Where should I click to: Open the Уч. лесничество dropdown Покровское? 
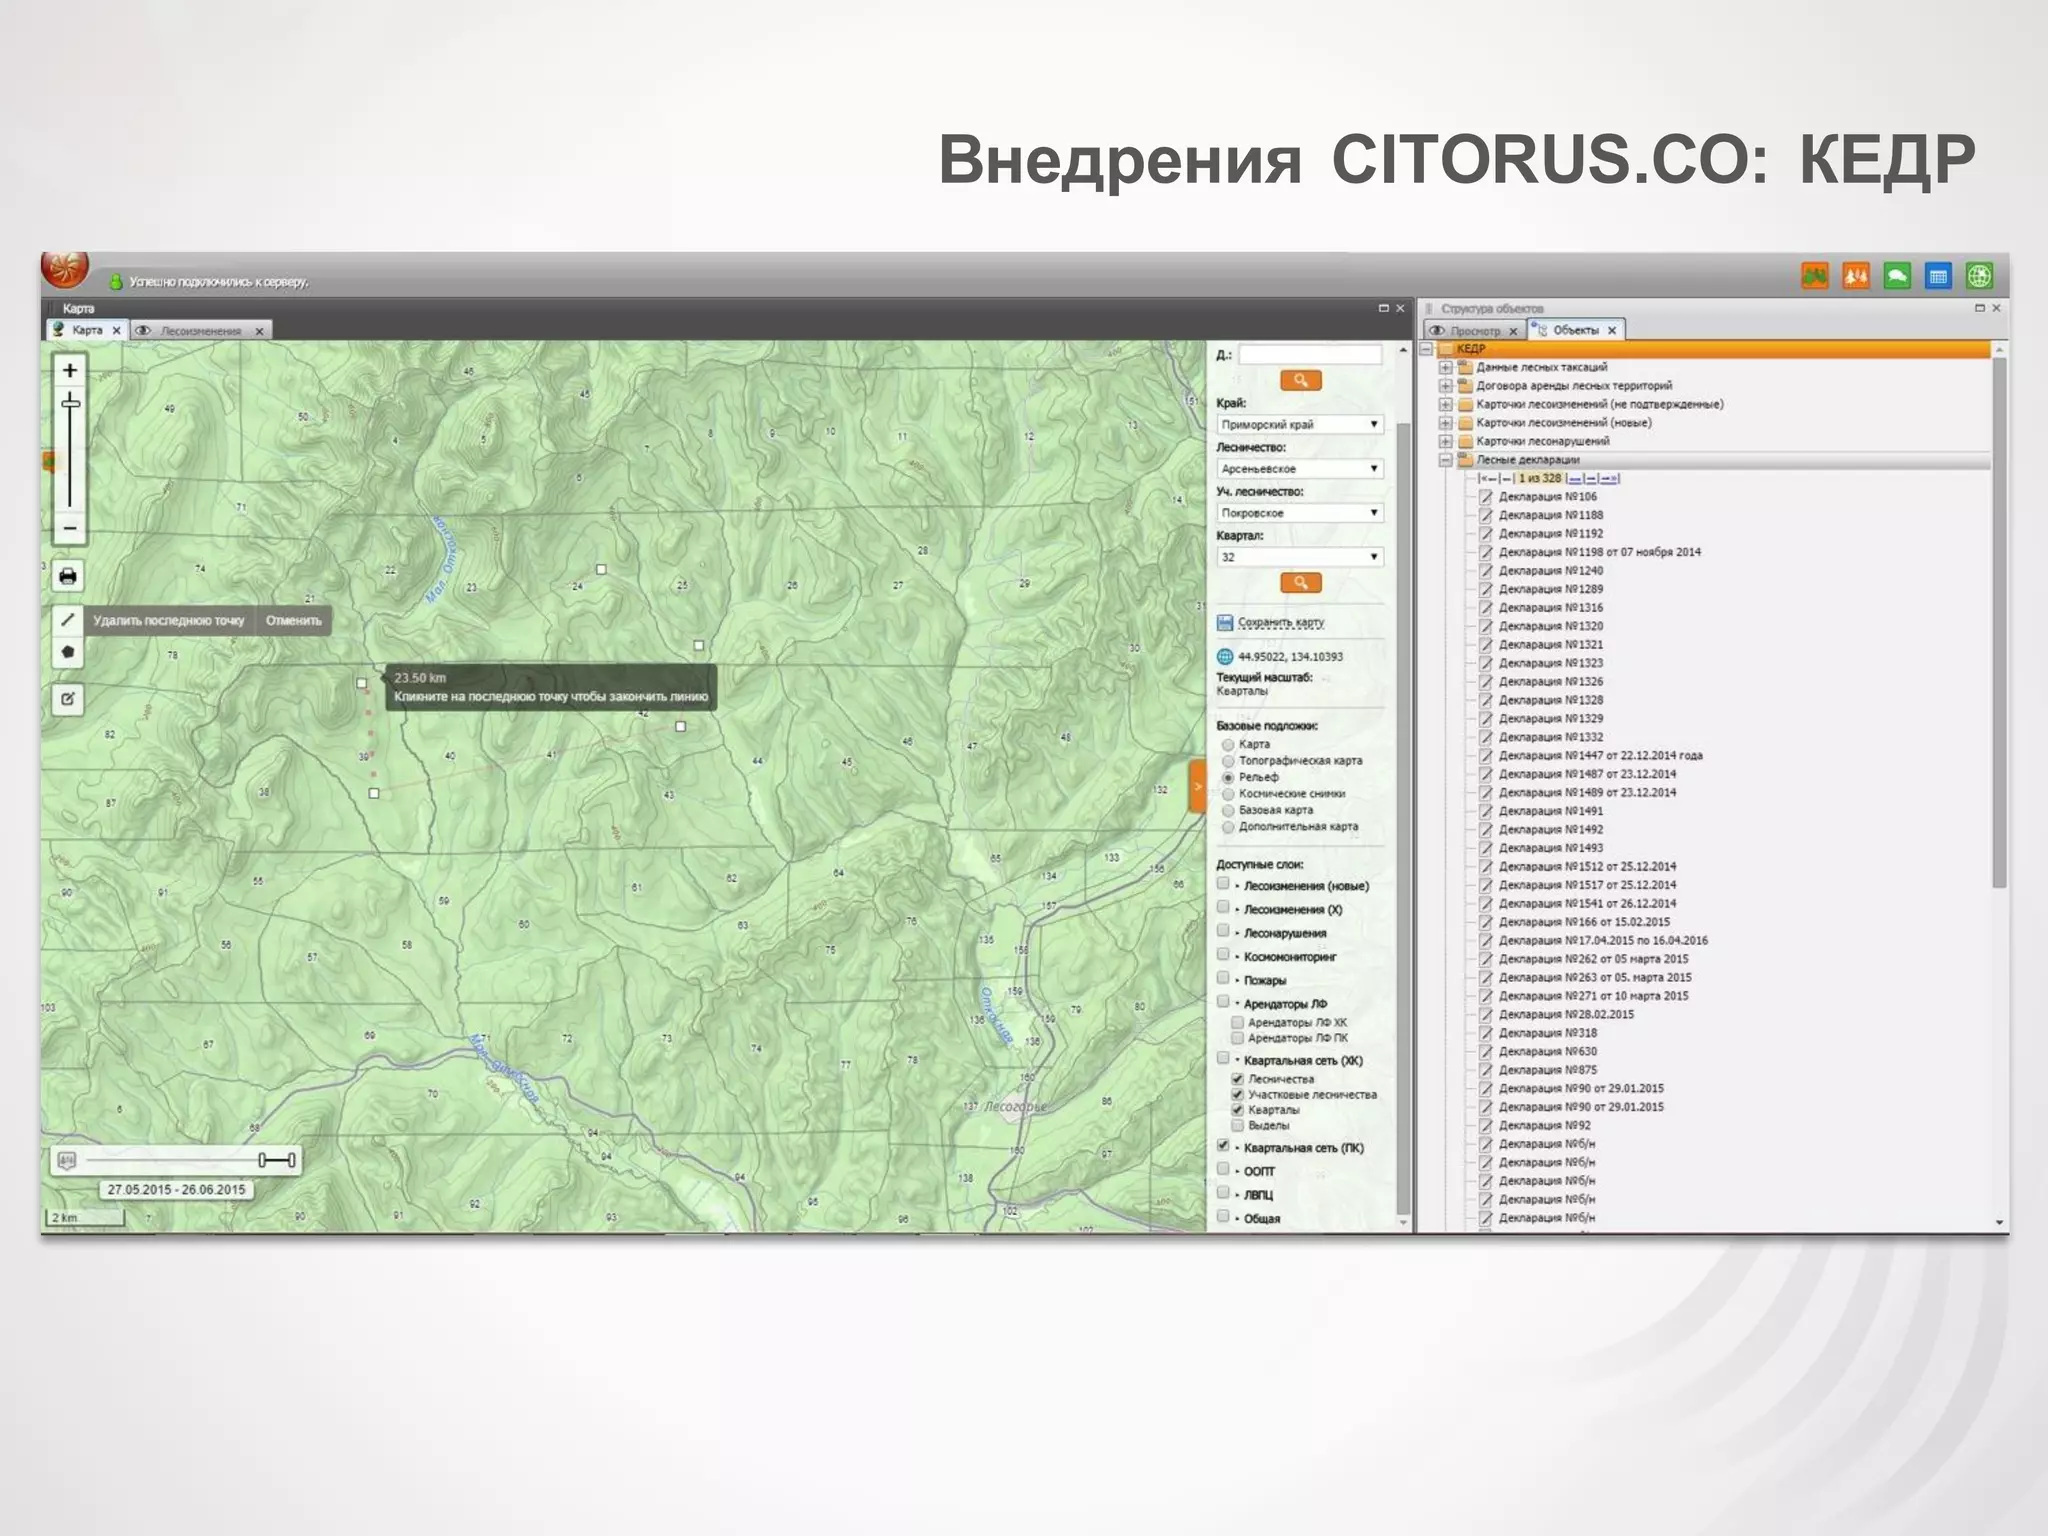pos(1300,513)
